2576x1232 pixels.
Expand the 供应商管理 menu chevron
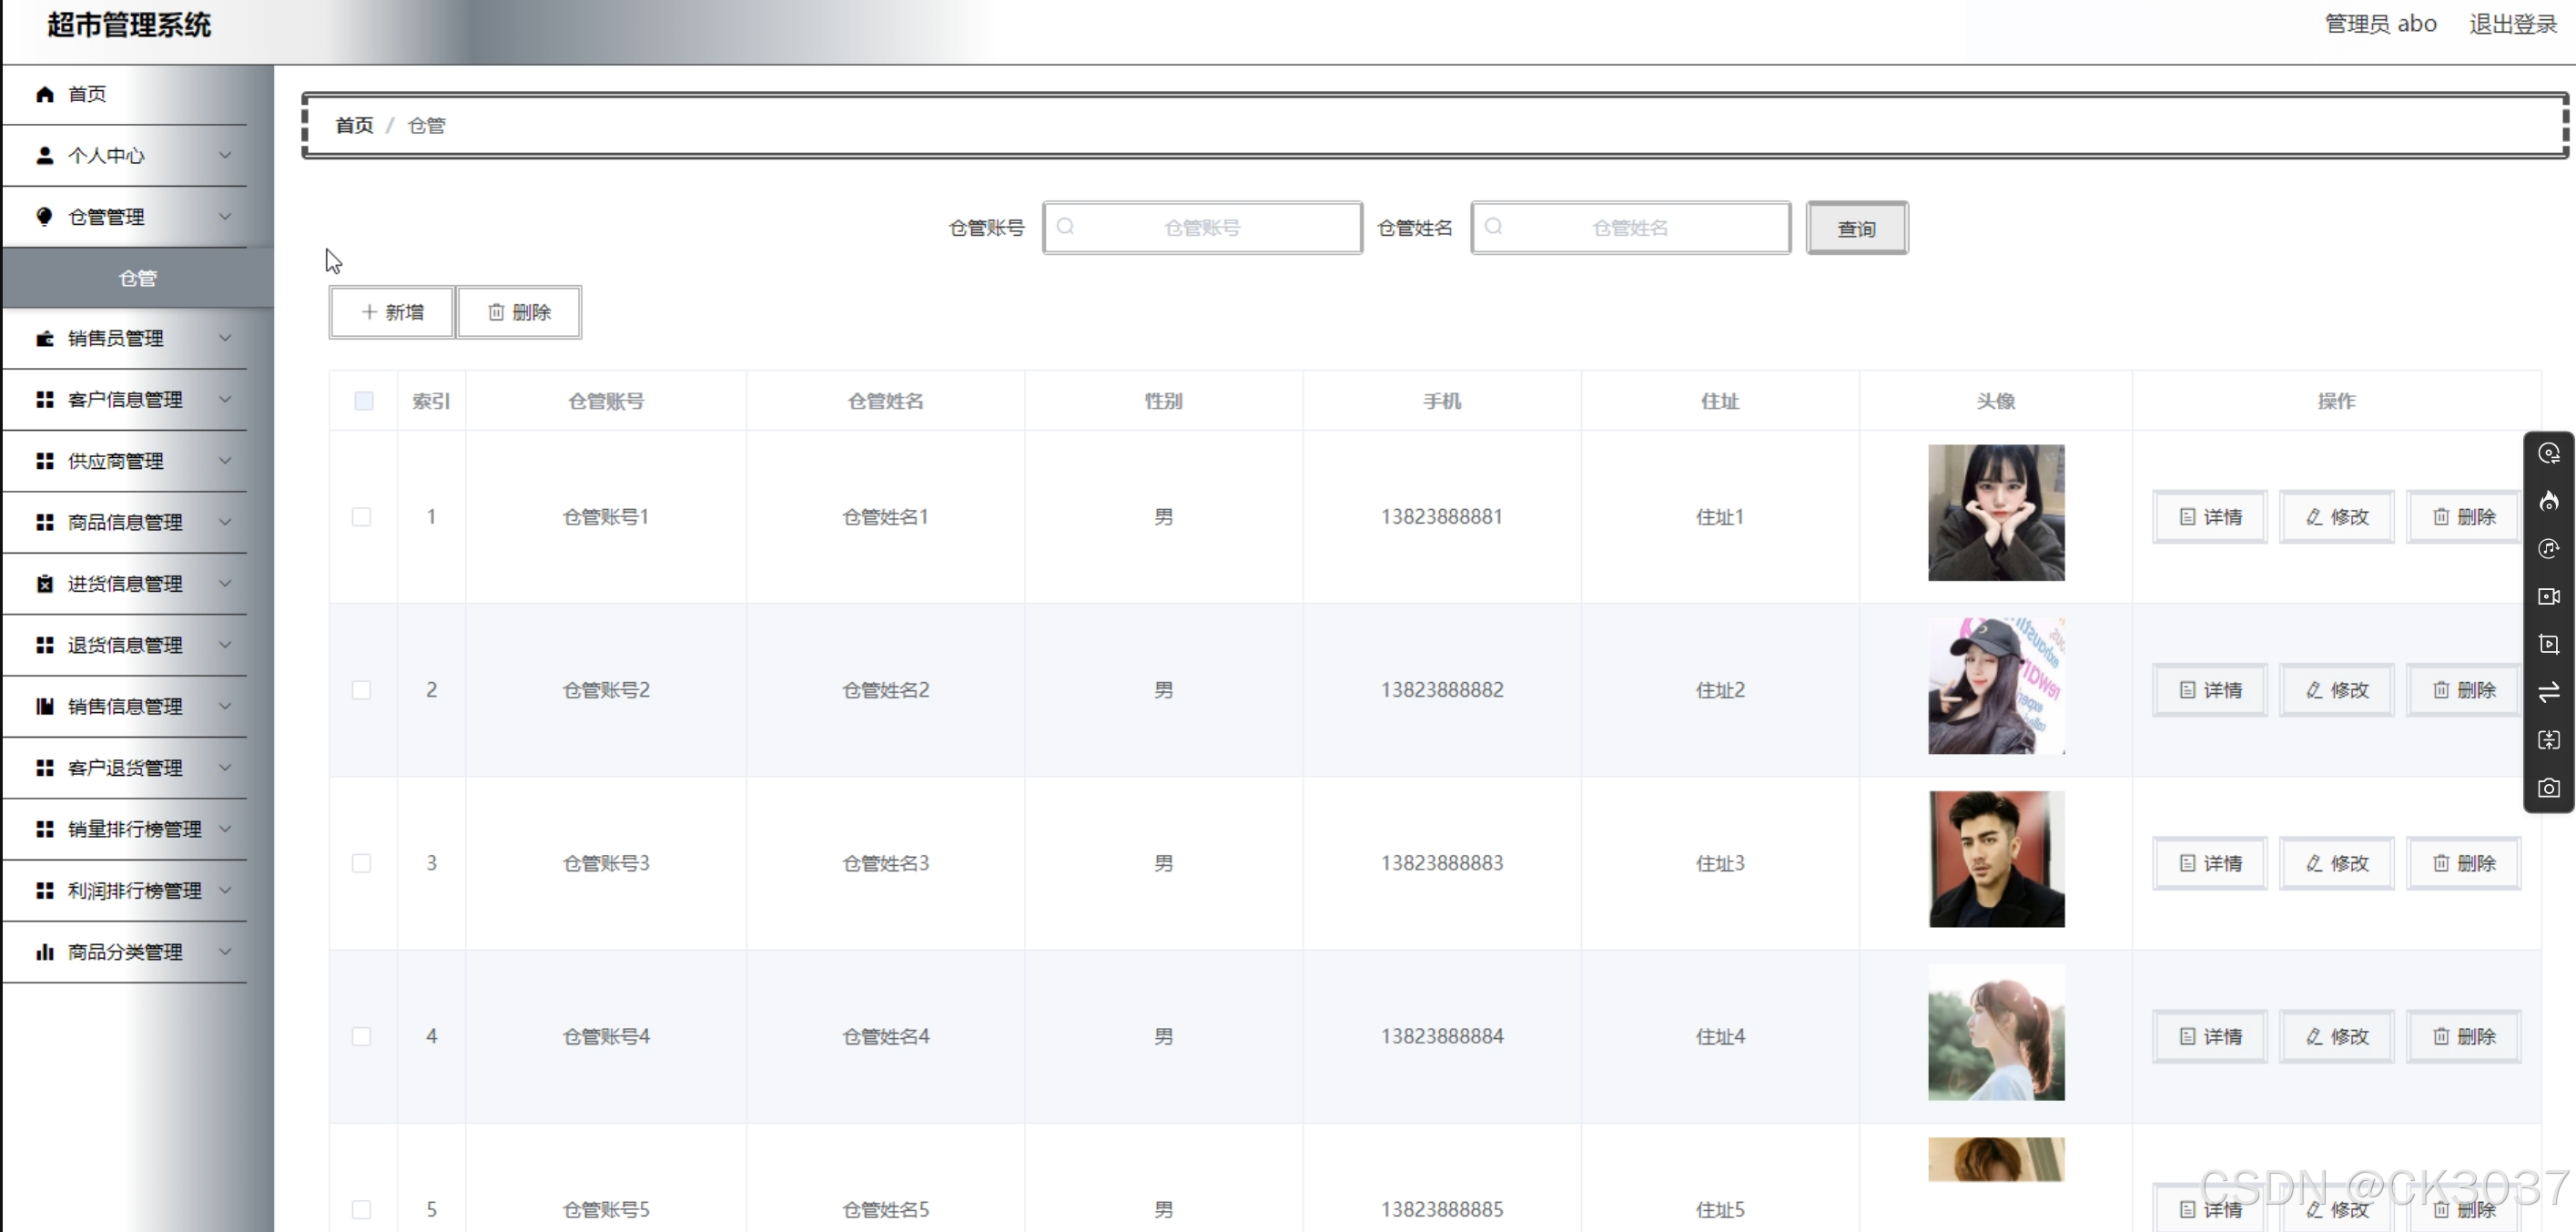226,461
